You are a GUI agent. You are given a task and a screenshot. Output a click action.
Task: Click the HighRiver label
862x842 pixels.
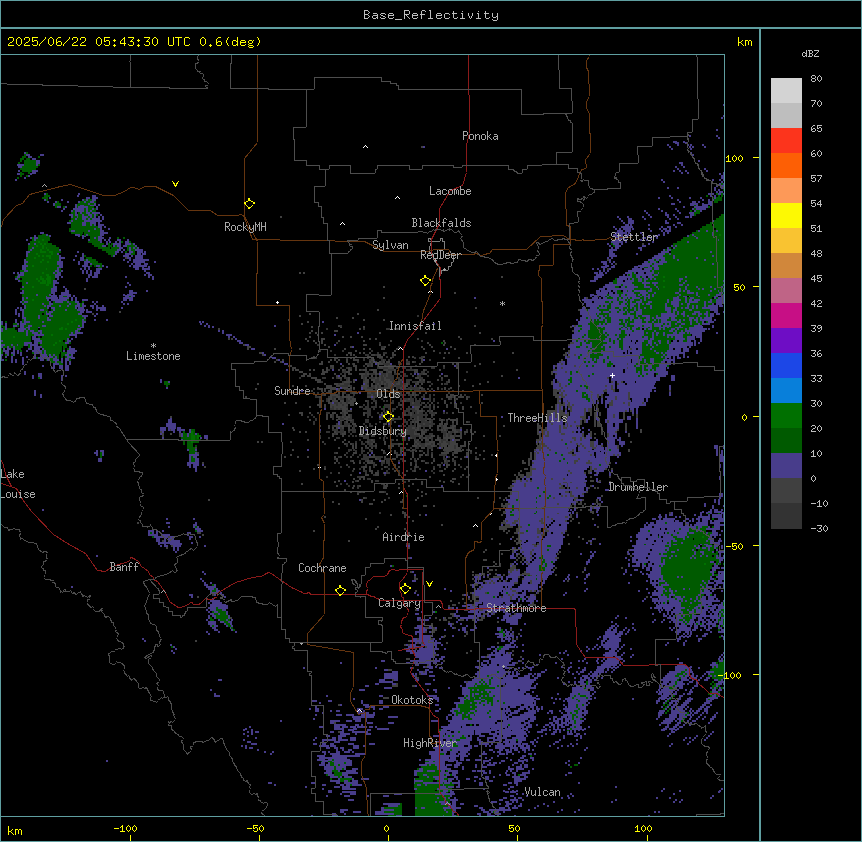pyautogui.click(x=430, y=743)
